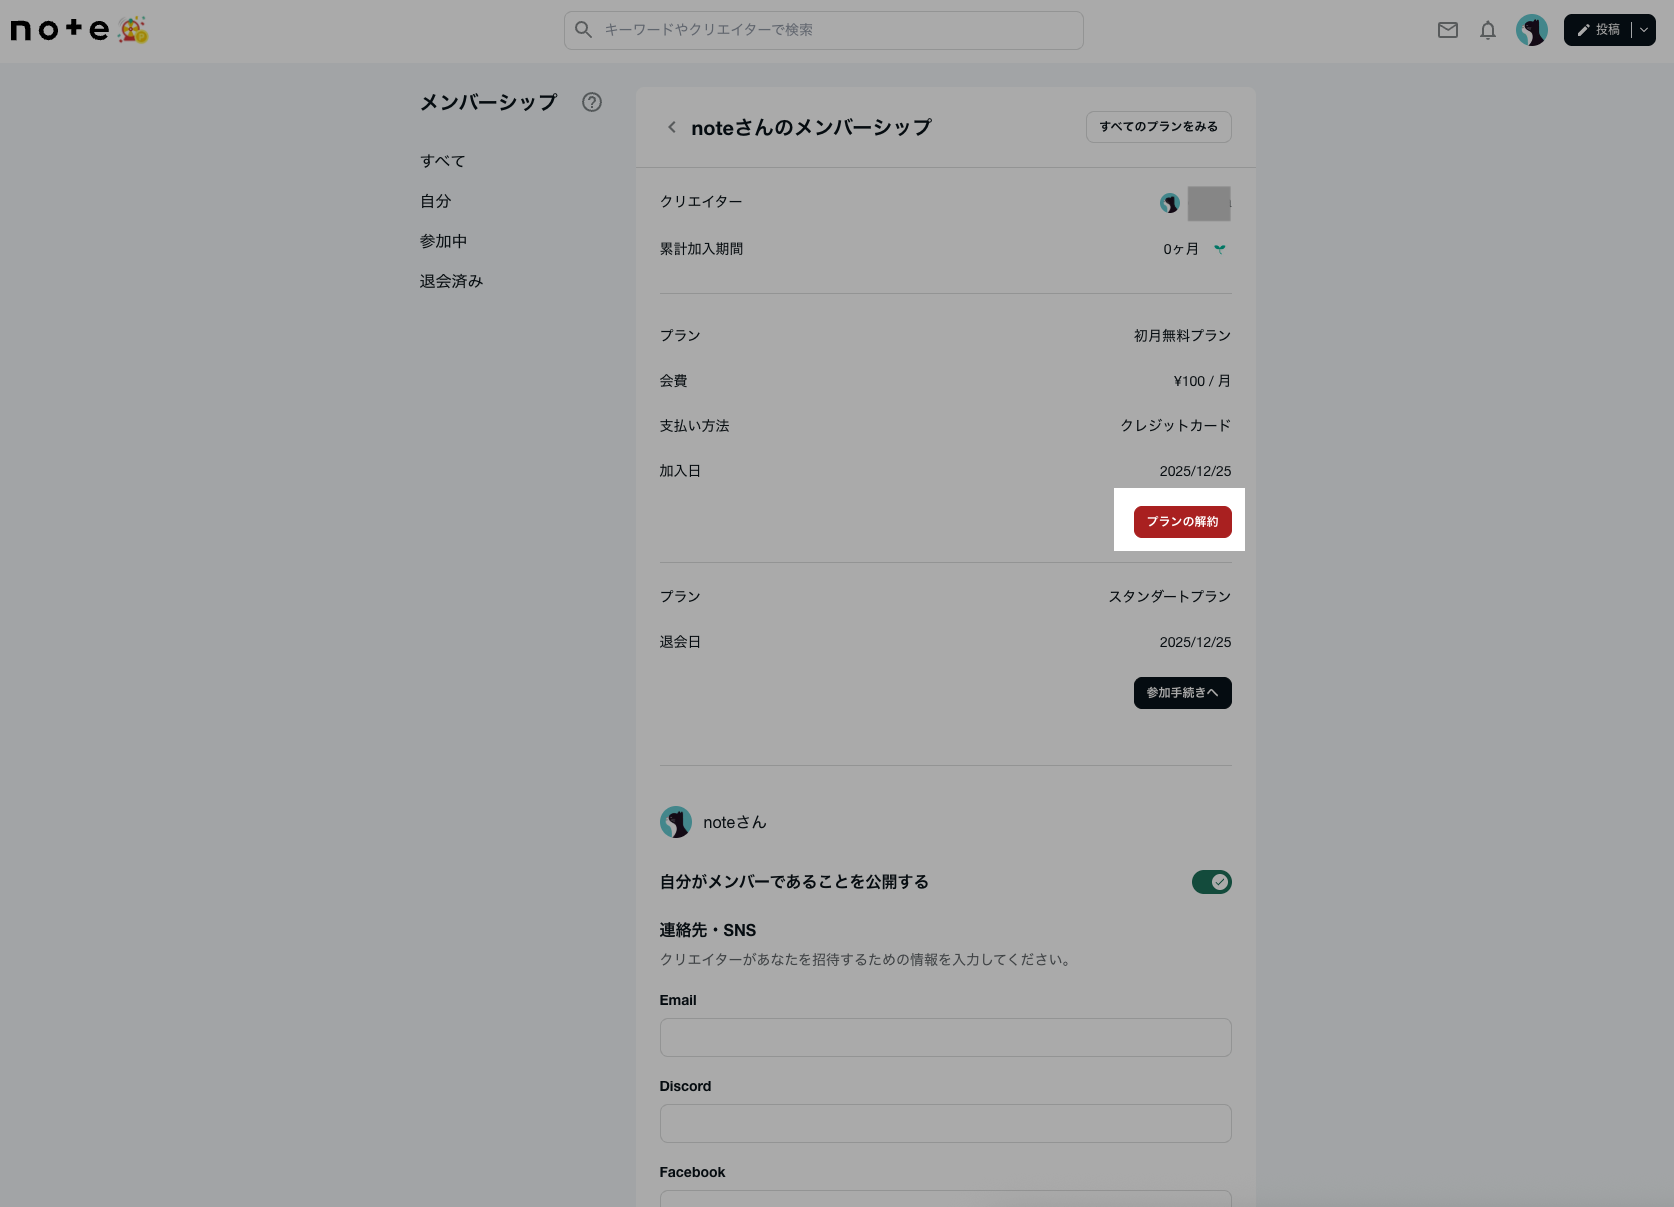
Task: Select 退会済み in the membership sidebar
Action: [x=452, y=281]
